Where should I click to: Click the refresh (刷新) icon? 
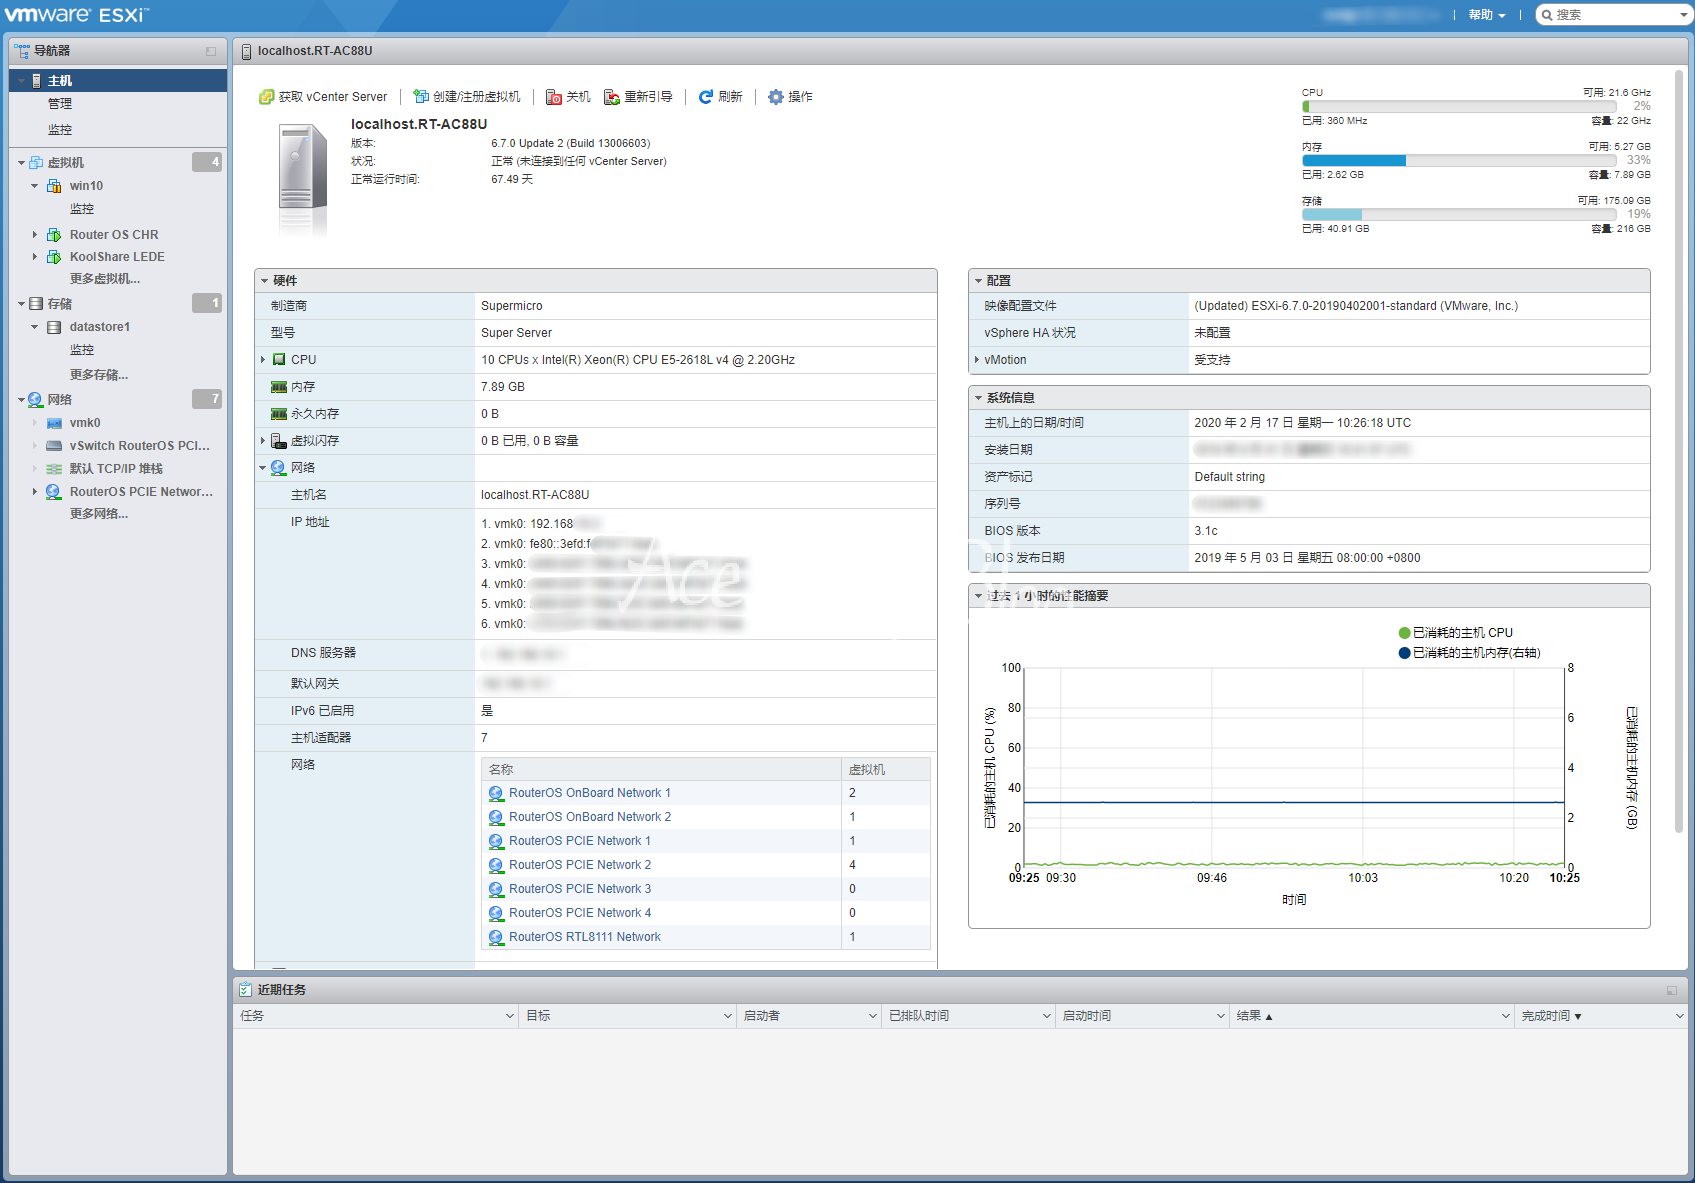(x=706, y=97)
